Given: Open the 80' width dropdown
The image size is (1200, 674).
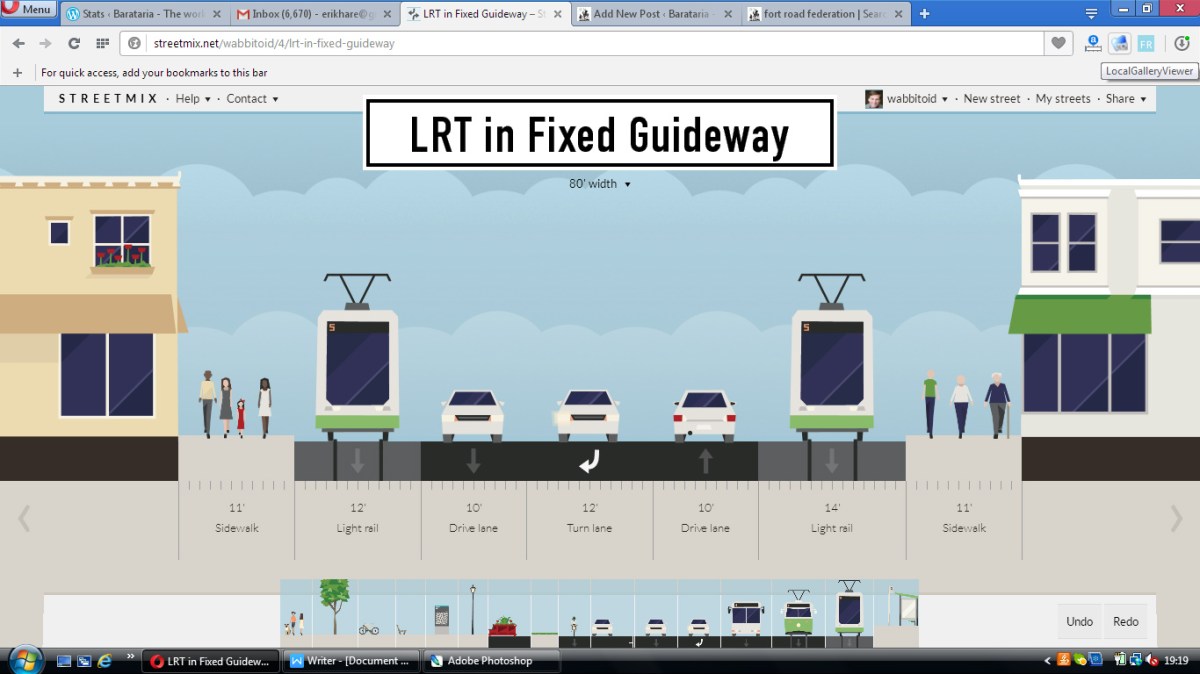Looking at the screenshot, I should point(600,184).
